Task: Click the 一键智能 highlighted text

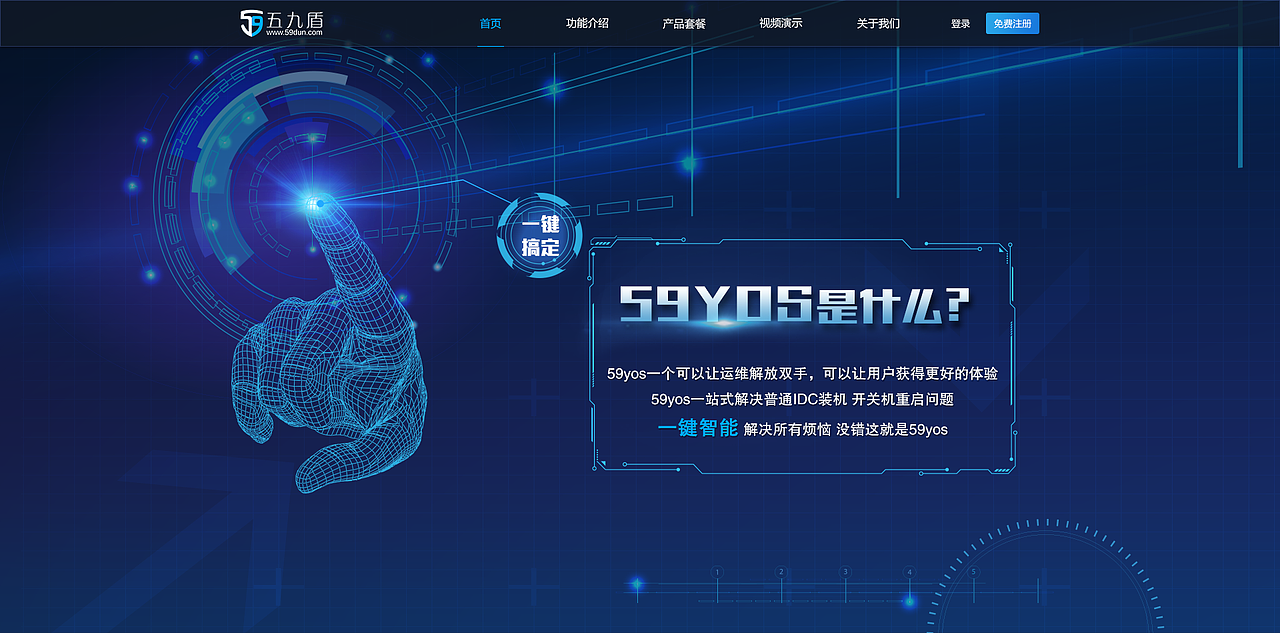Action: tap(698, 429)
